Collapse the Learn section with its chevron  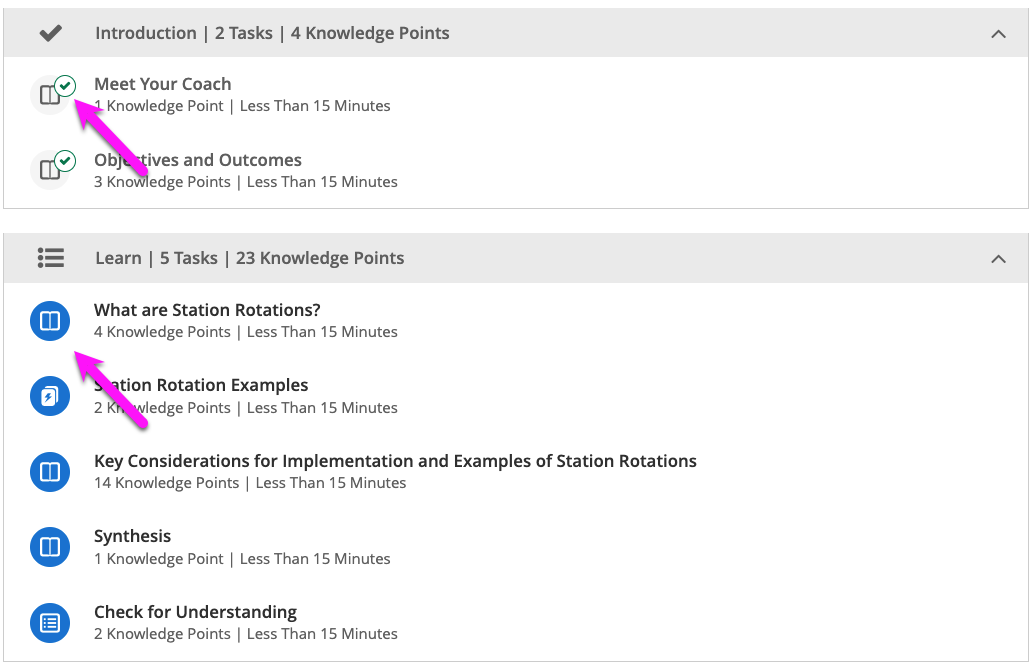tap(997, 259)
